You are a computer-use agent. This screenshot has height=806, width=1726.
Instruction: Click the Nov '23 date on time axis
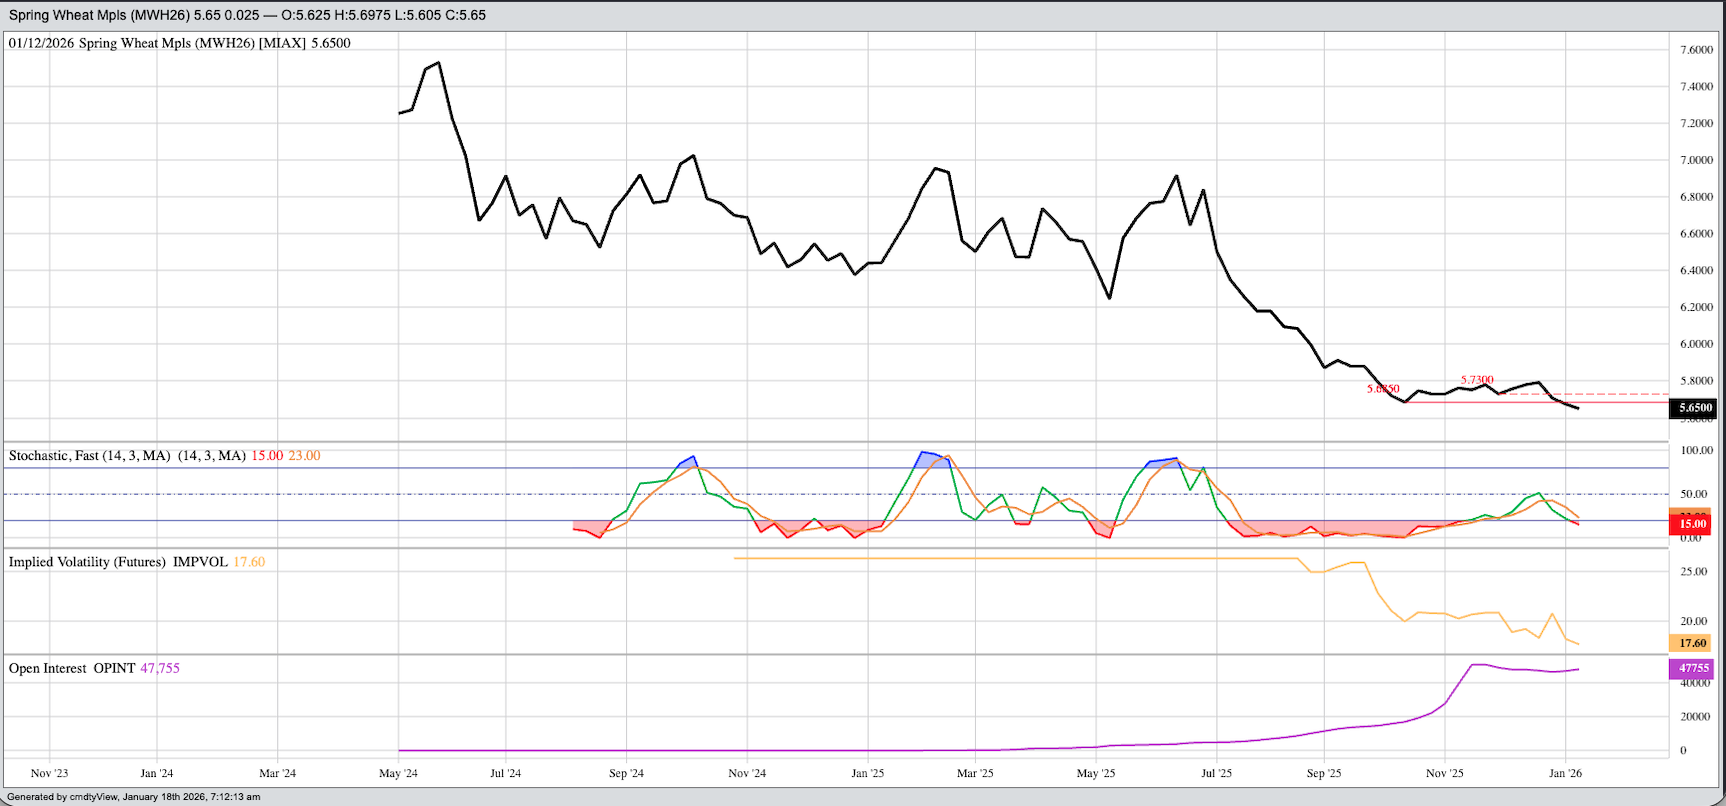point(49,773)
